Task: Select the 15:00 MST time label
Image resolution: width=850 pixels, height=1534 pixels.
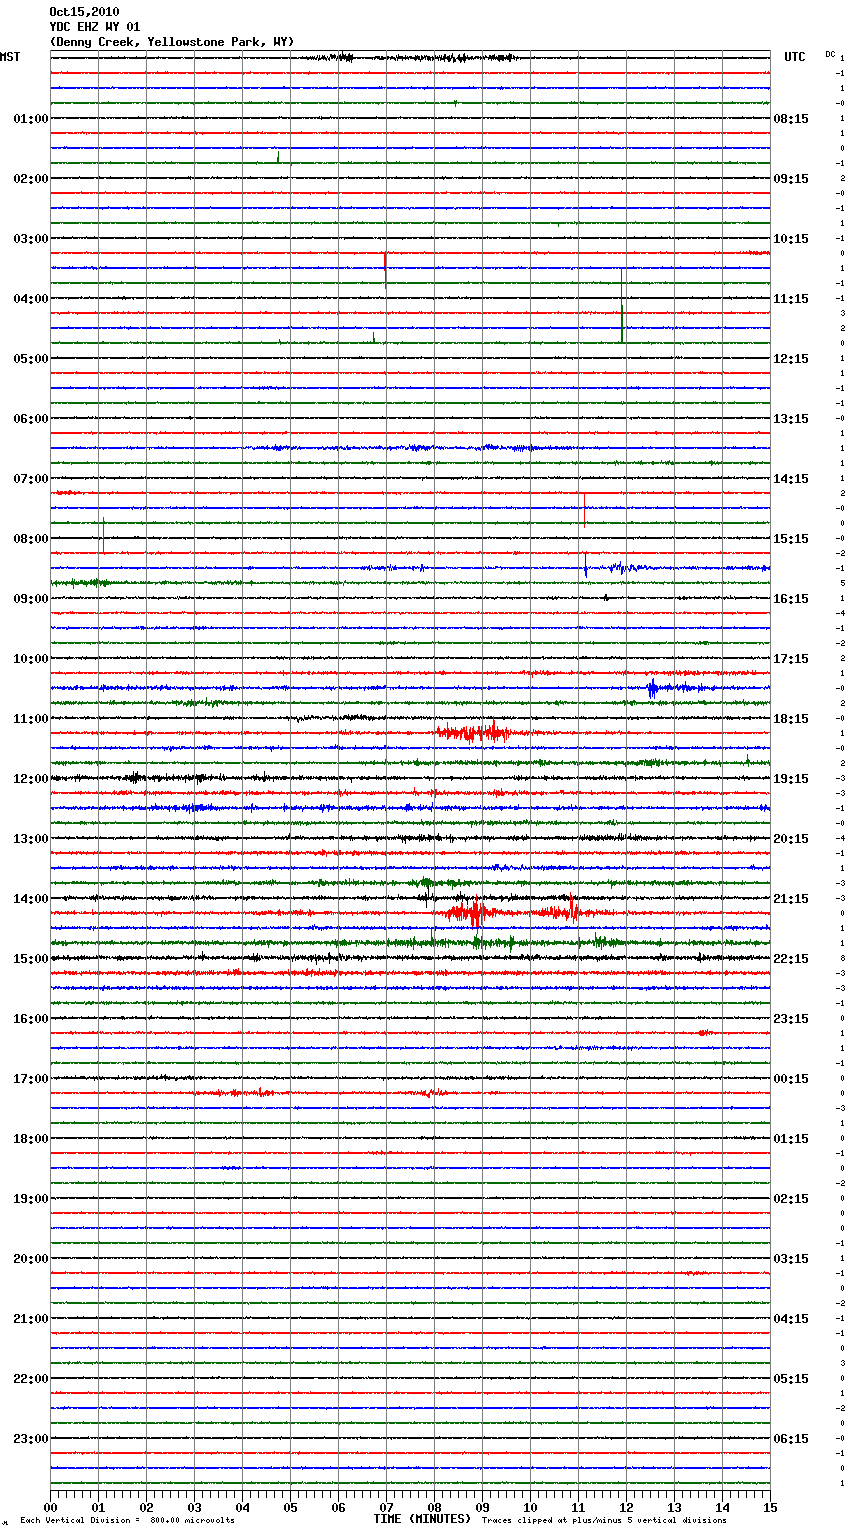Action: pos(31,959)
